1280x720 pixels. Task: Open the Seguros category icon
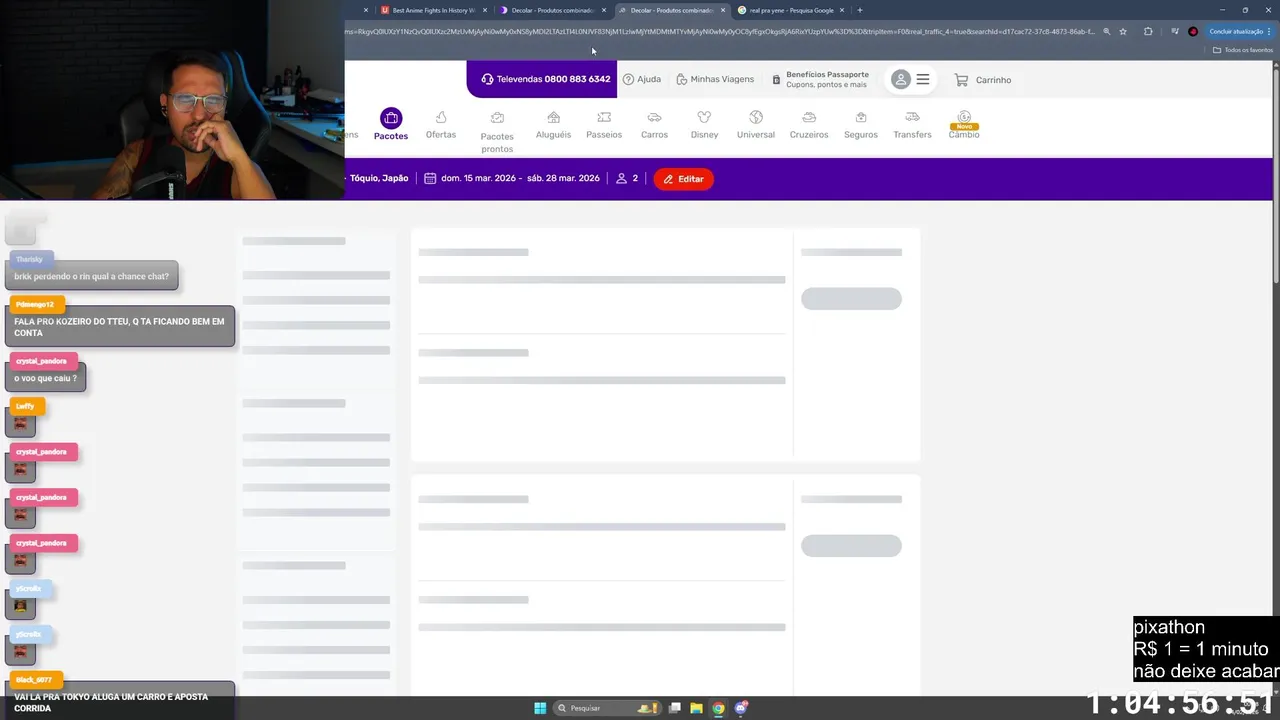[861, 118]
